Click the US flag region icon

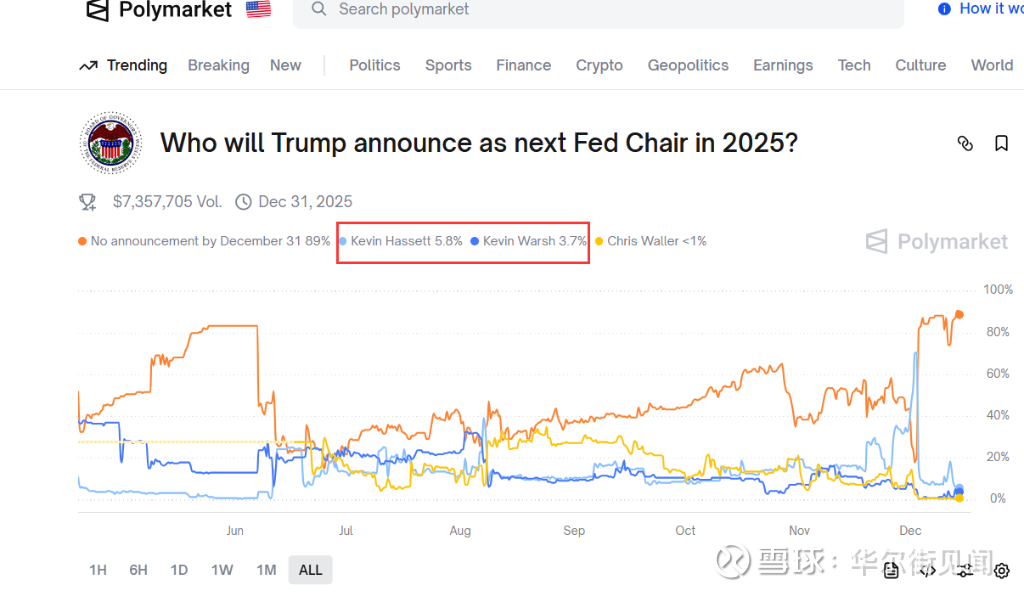coord(258,10)
